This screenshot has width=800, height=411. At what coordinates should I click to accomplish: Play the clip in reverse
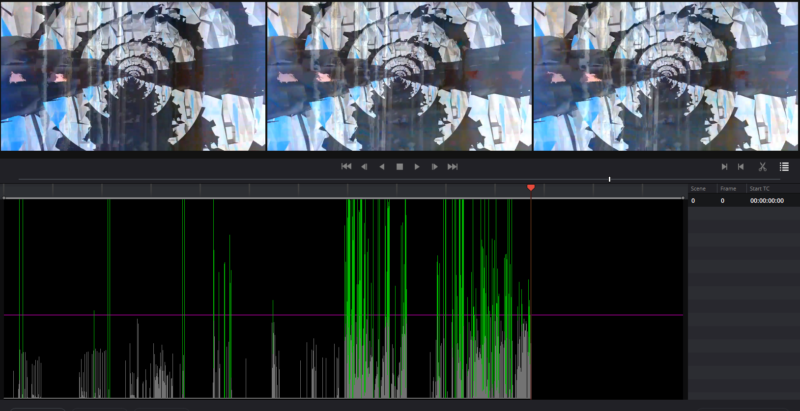(382, 166)
